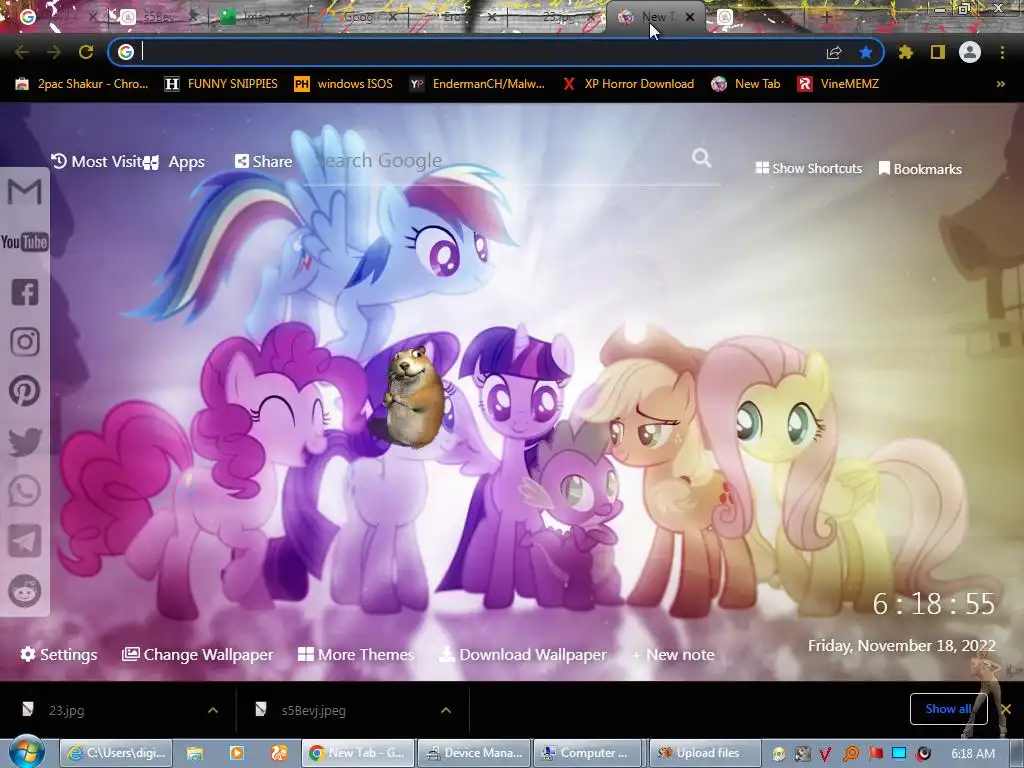Viewport: 1024px width, 768px height.
Task: Click the search magnifier icon
Action: [701, 157]
